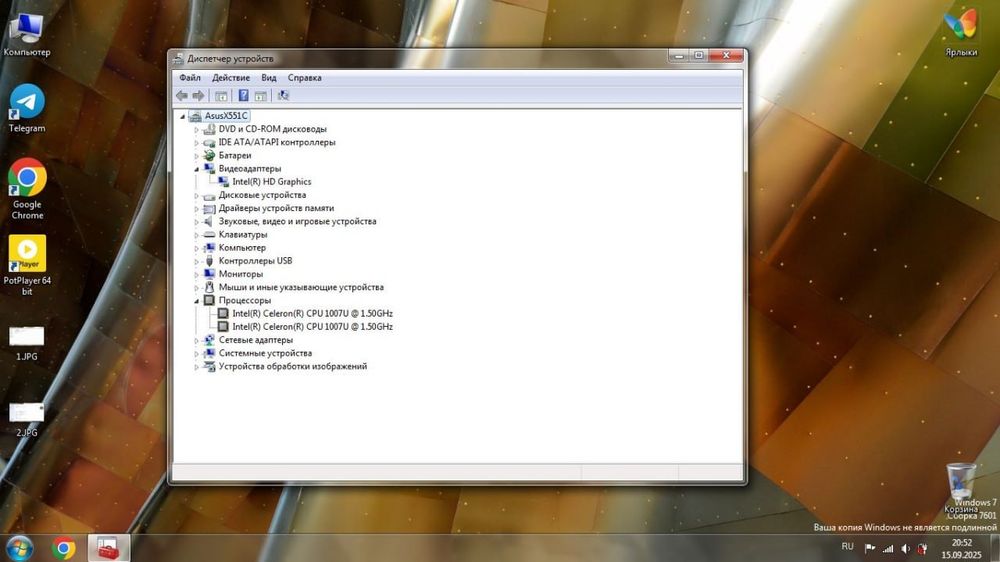
Task: Expand DVD и CD-ROM дисководы category
Action: tap(196, 129)
